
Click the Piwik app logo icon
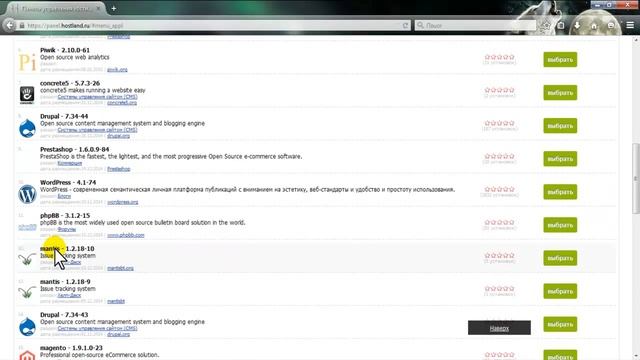(x=27, y=62)
